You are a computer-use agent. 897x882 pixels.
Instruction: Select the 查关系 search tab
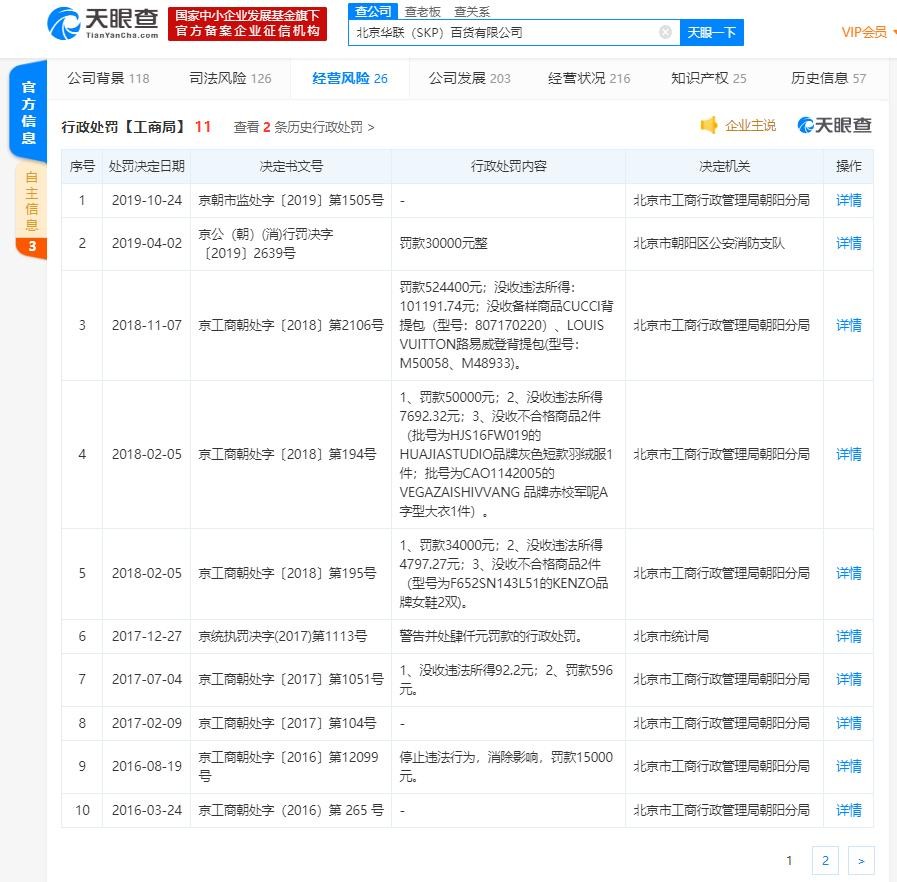pos(472,11)
